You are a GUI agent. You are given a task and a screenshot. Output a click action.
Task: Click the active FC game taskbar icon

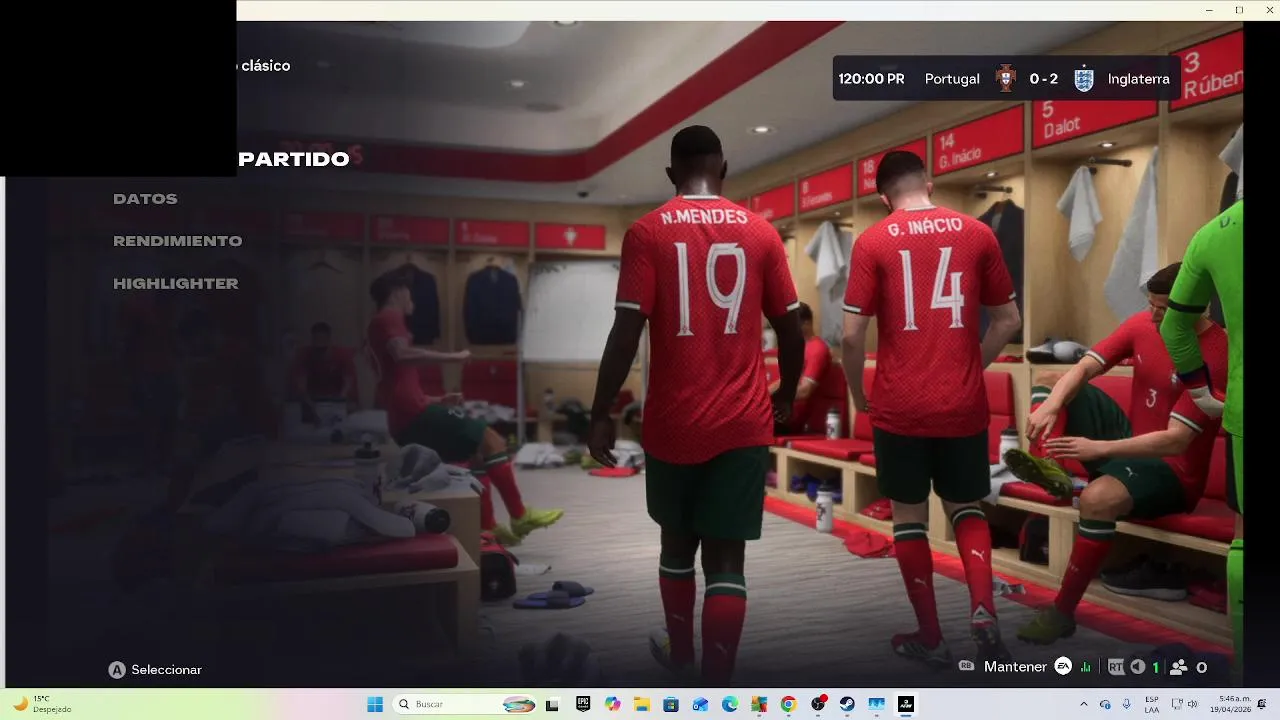[906, 704]
